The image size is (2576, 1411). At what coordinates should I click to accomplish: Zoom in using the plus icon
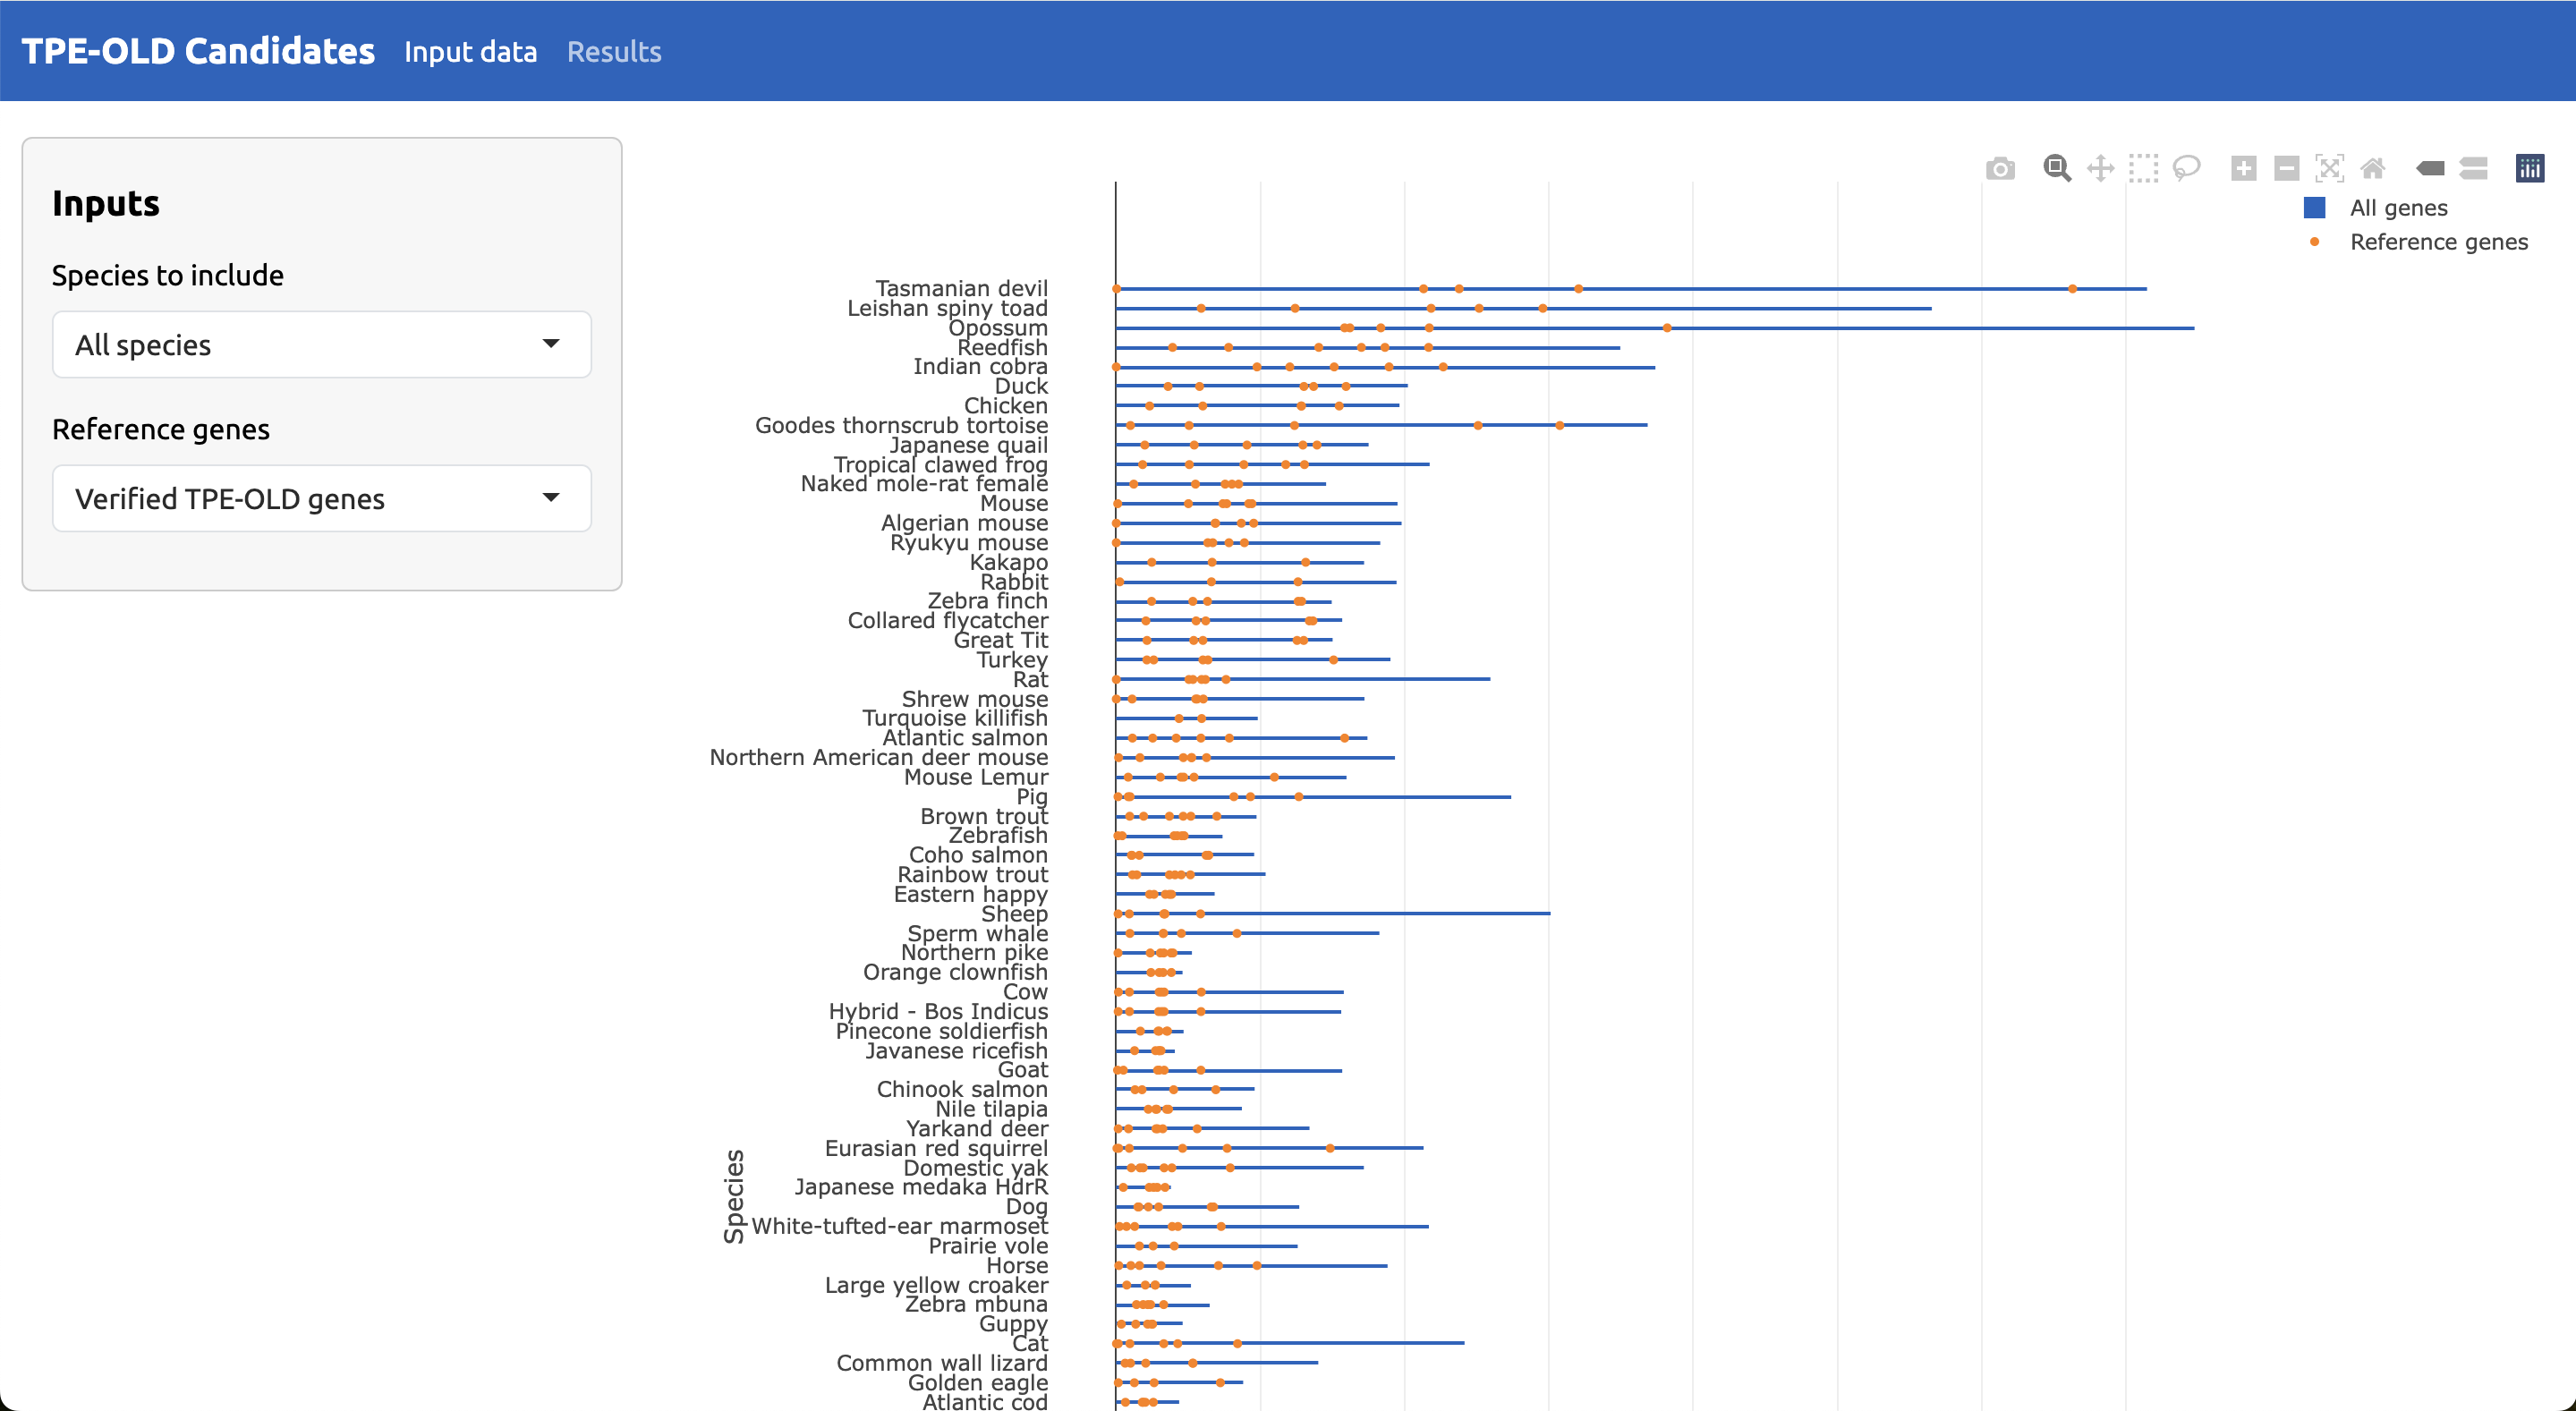[2243, 168]
